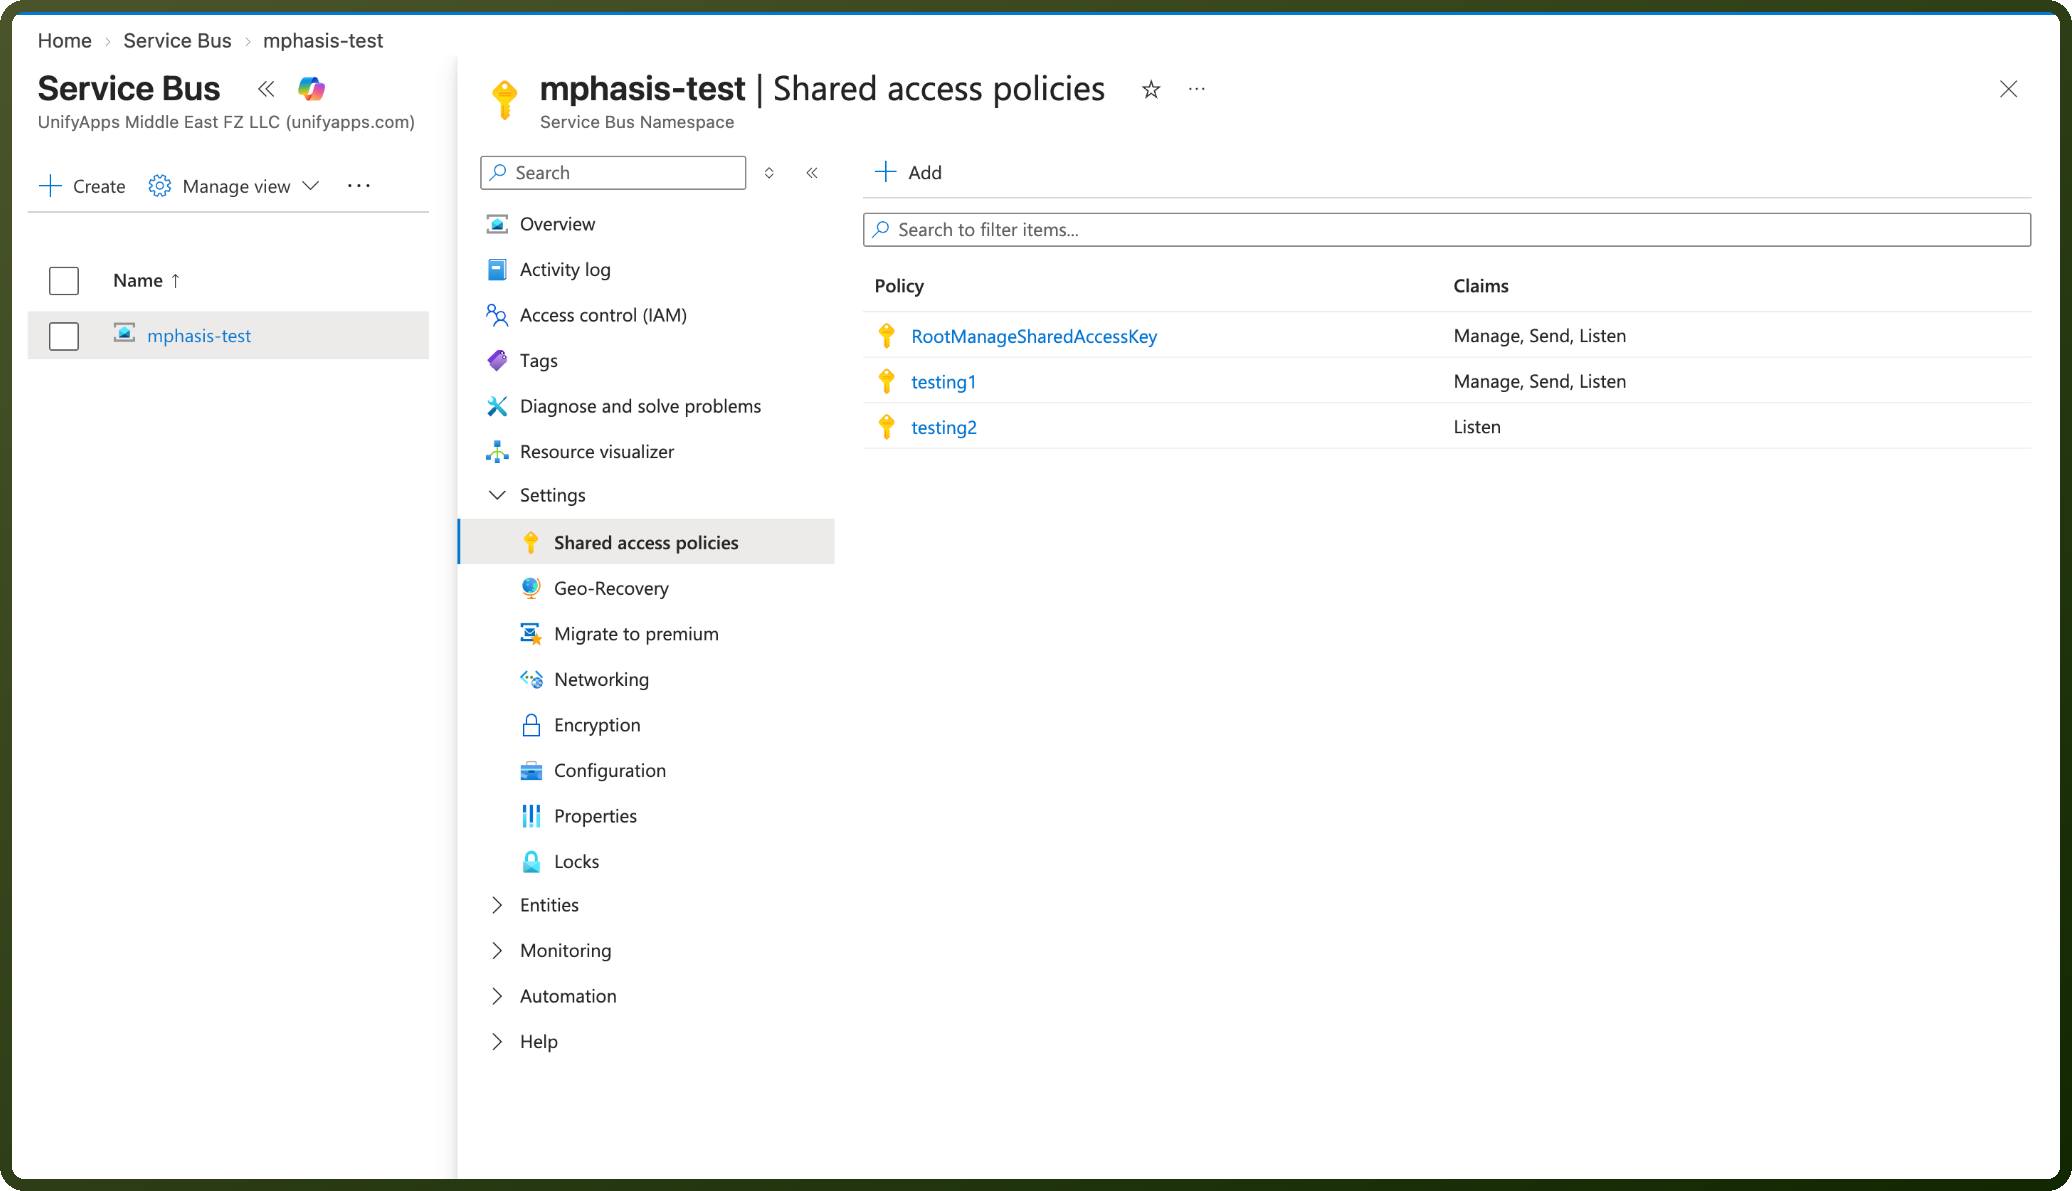The image size is (2072, 1191).
Task: Close the Shared access policies blade
Action: click(2008, 89)
